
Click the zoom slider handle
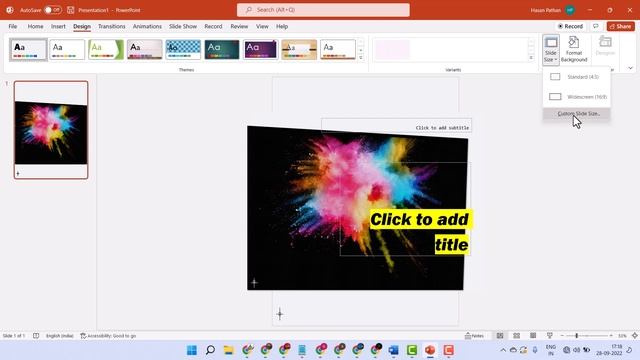(x=576, y=336)
